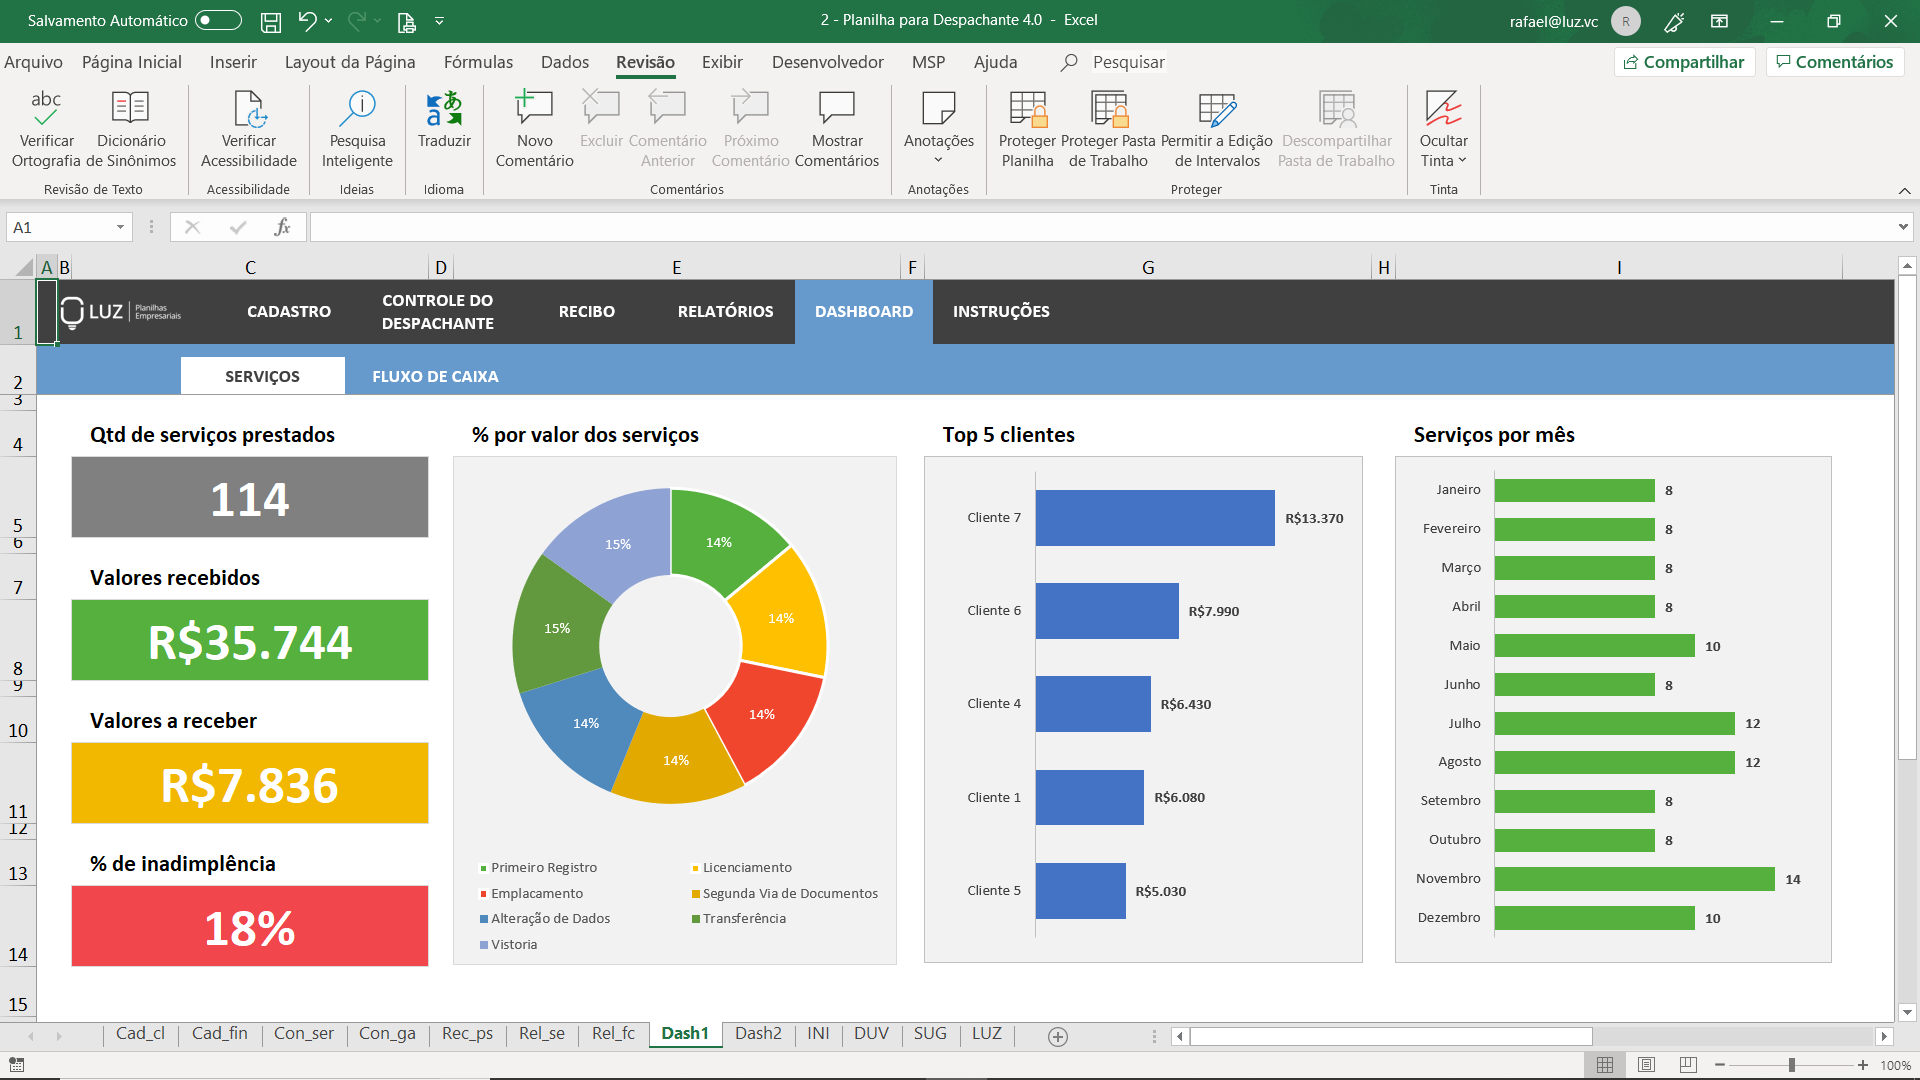Image resolution: width=1920 pixels, height=1080 pixels.
Task: Toggle Salvamento Automático switch
Action: (x=218, y=20)
